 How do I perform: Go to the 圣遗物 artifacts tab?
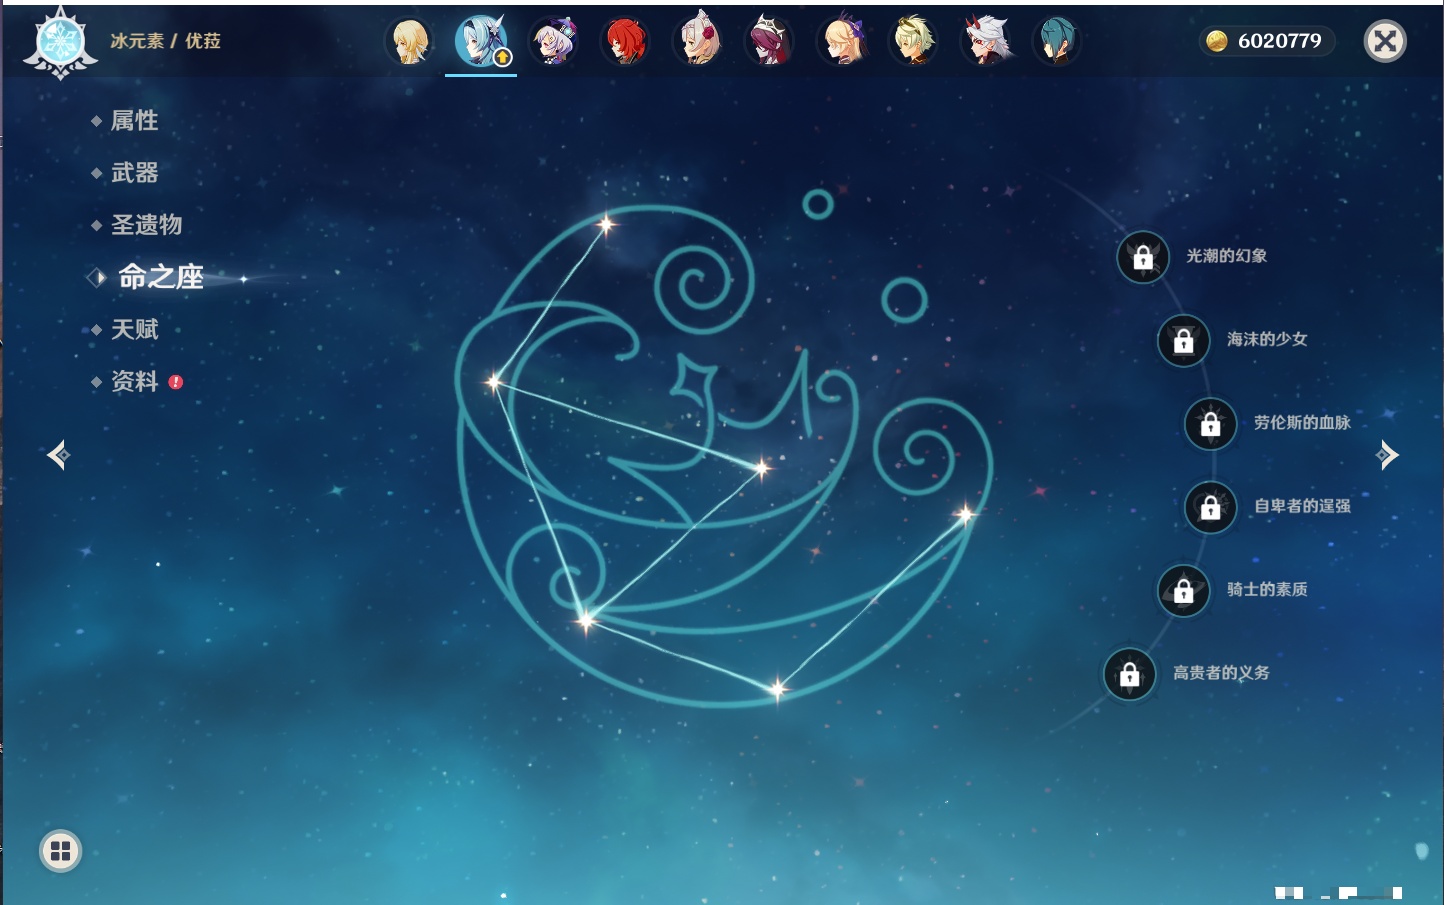pos(146,225)
